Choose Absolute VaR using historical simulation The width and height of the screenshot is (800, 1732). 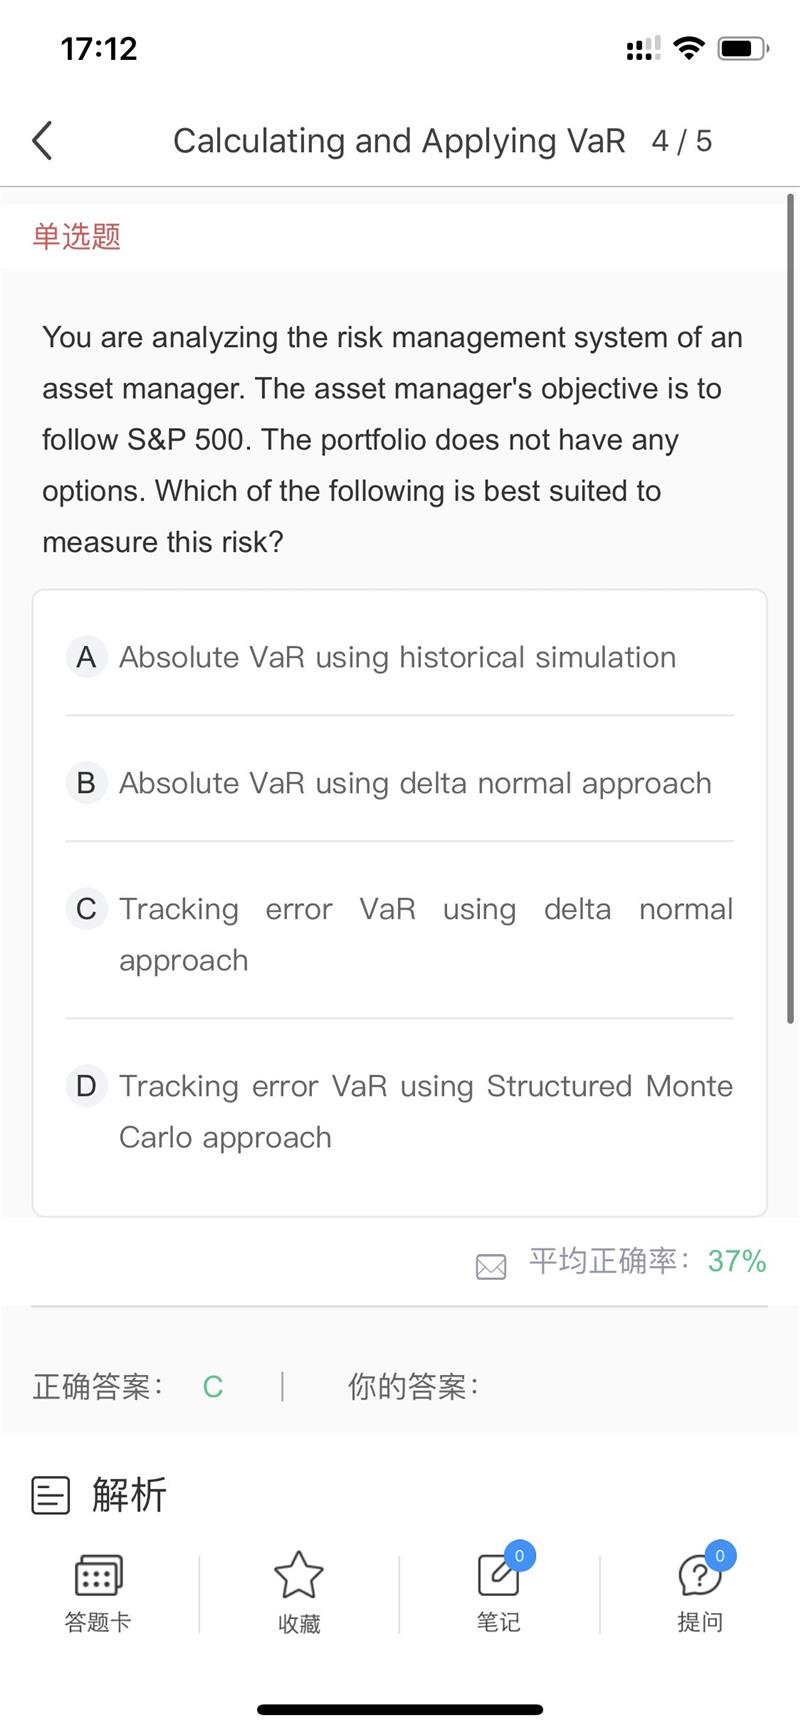click(397, 657)
